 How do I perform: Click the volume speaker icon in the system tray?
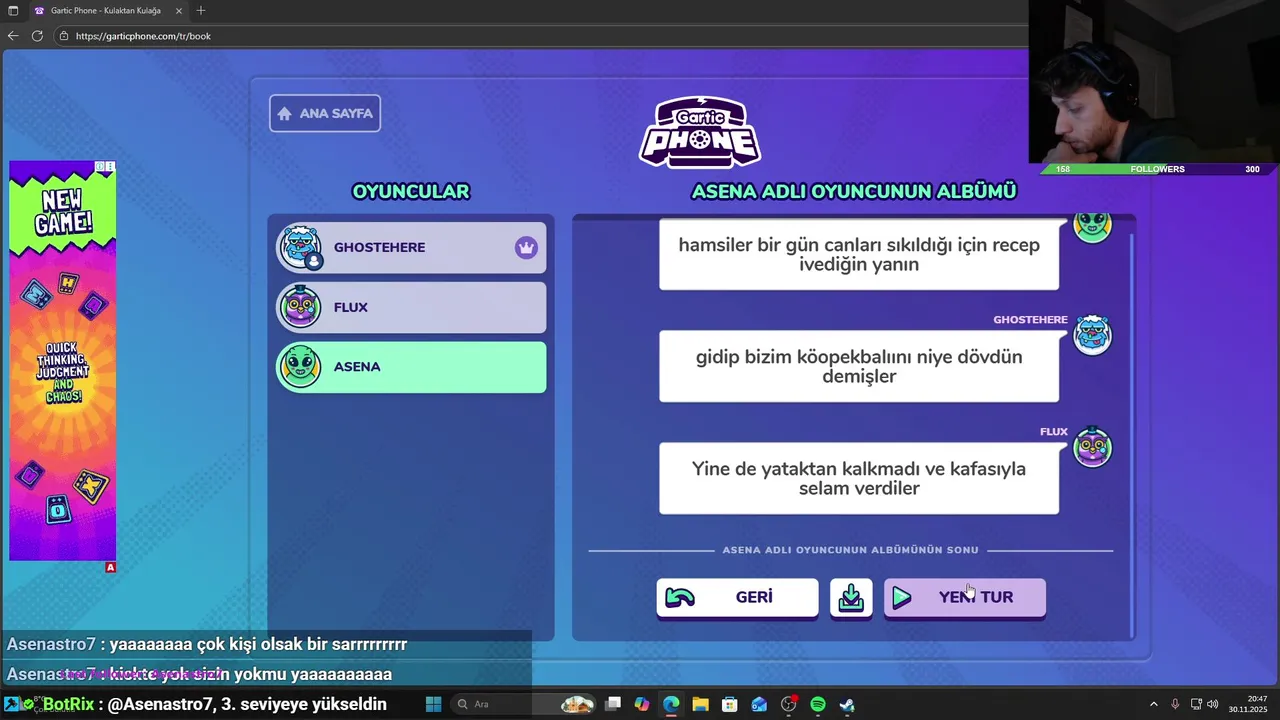[1212, 704]
